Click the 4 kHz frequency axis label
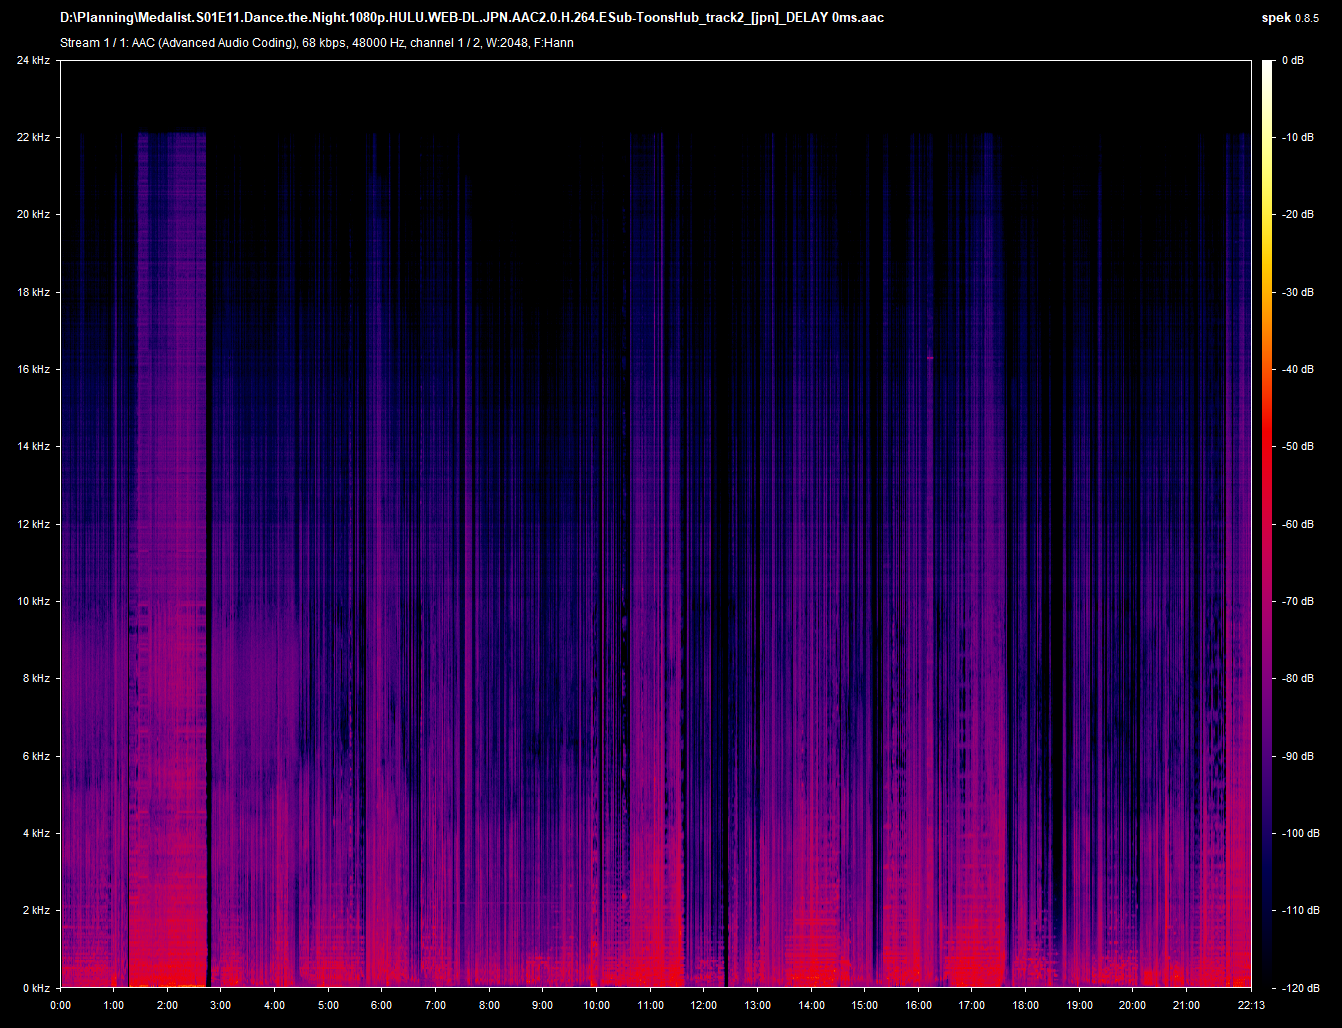The height and width of the screenshot is (1028, 1342). coord(35,833)
